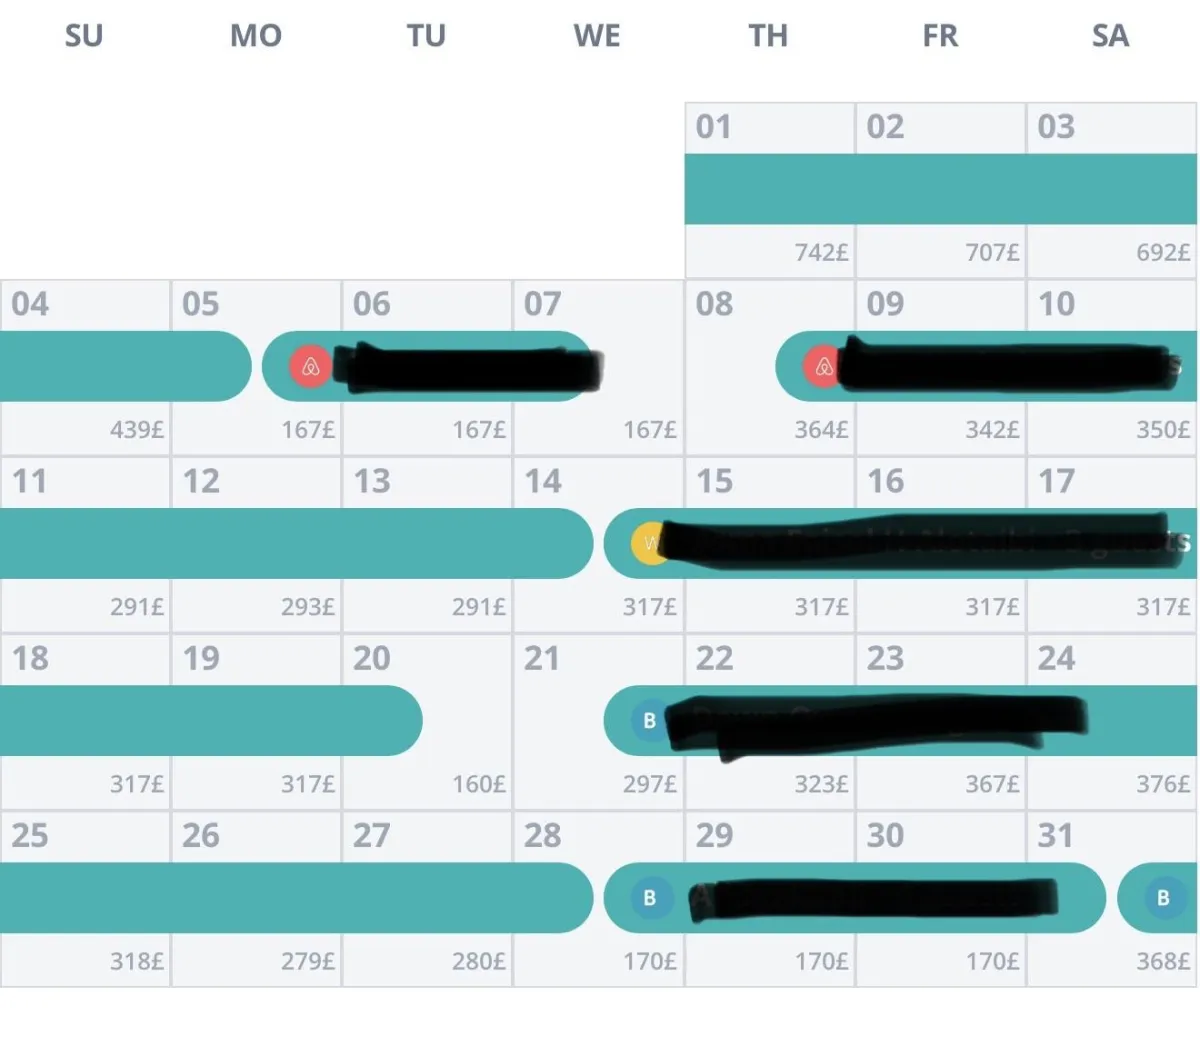This screenshot has width=1200, height=1046.
Task: Click the 439£ price on day 04
Action: coord(137,430)
